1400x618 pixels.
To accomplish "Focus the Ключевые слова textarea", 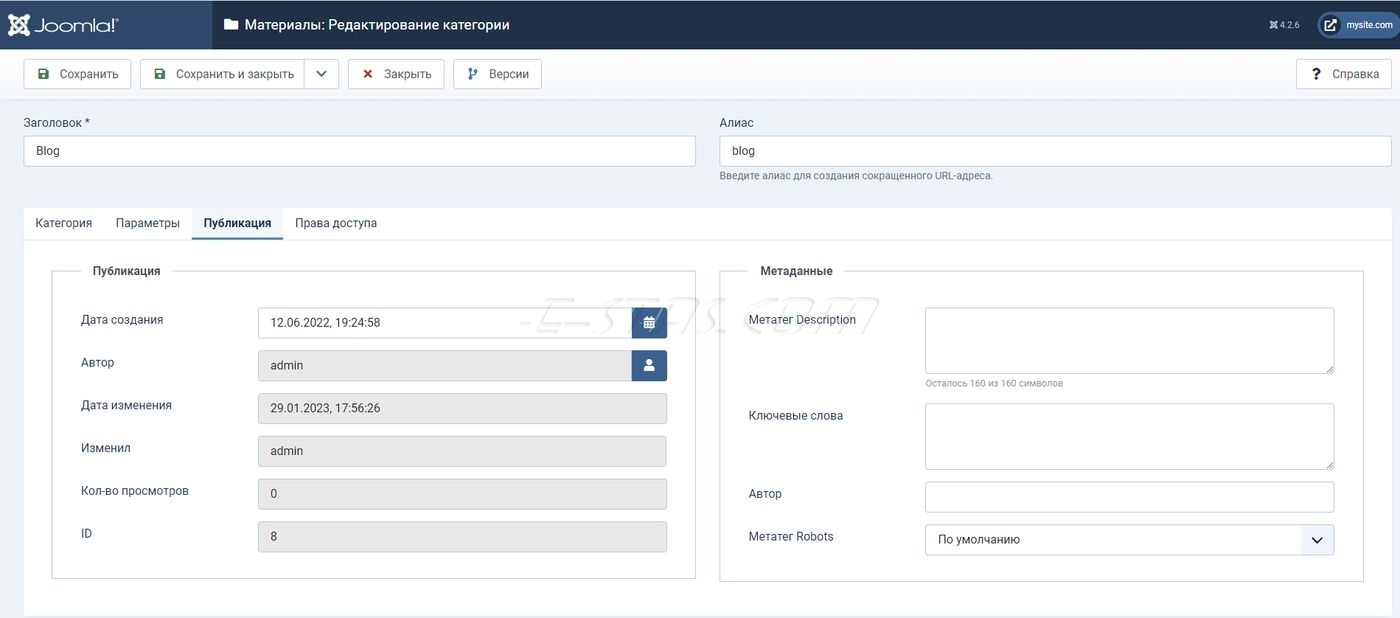I will click(1129, 436).
